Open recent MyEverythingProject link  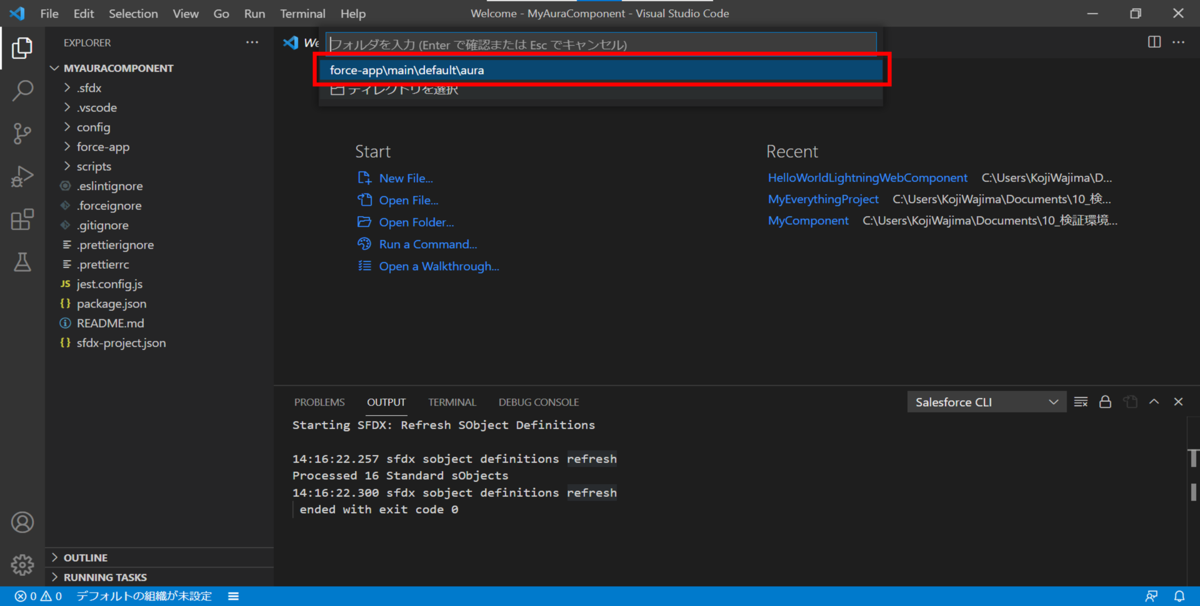point(823,199)
